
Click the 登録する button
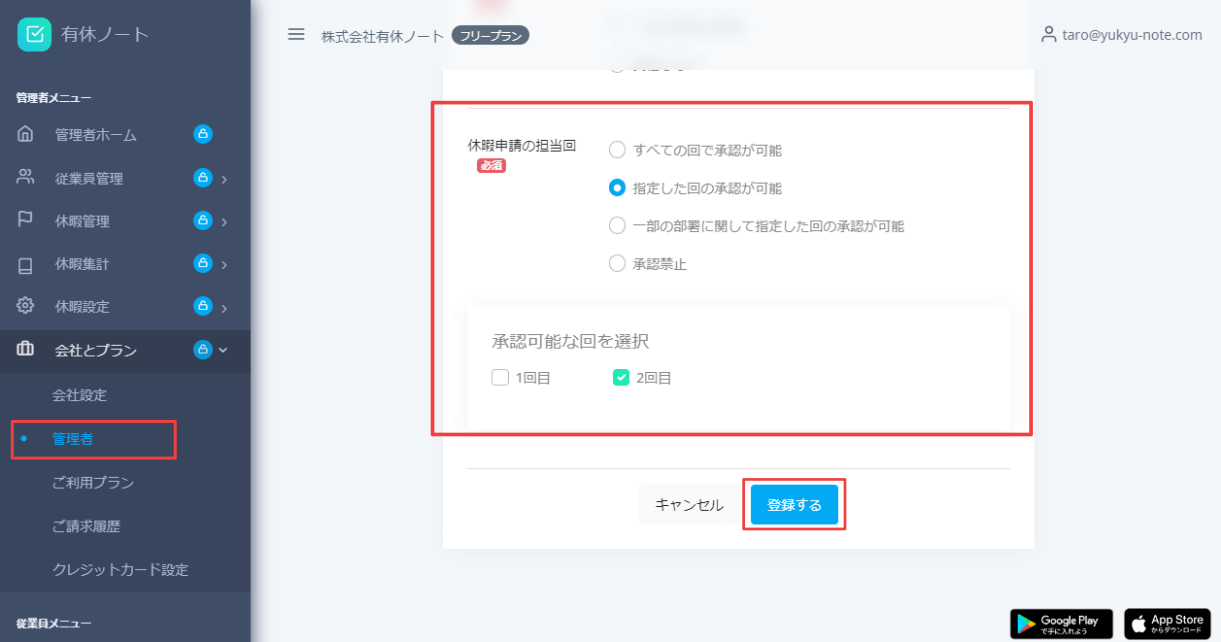tap(794, 505)
